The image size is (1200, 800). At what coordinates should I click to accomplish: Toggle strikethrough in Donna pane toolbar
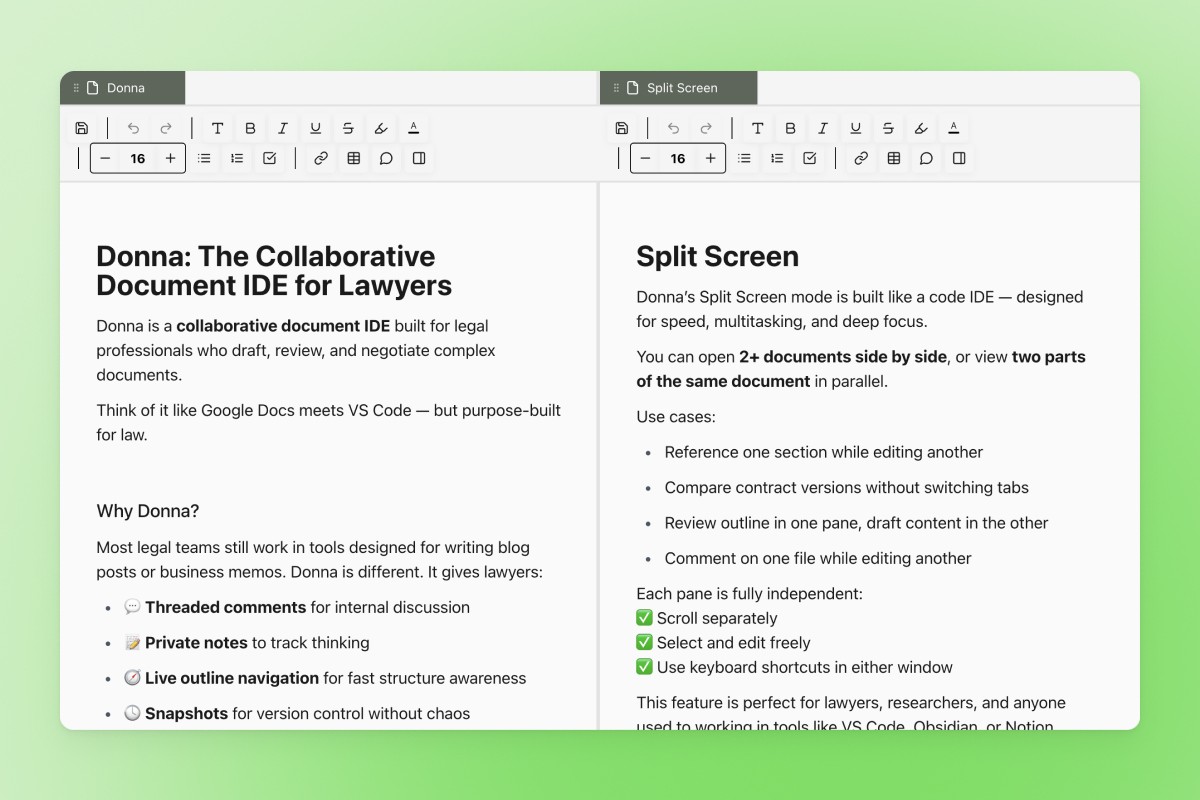pos(348,128)
